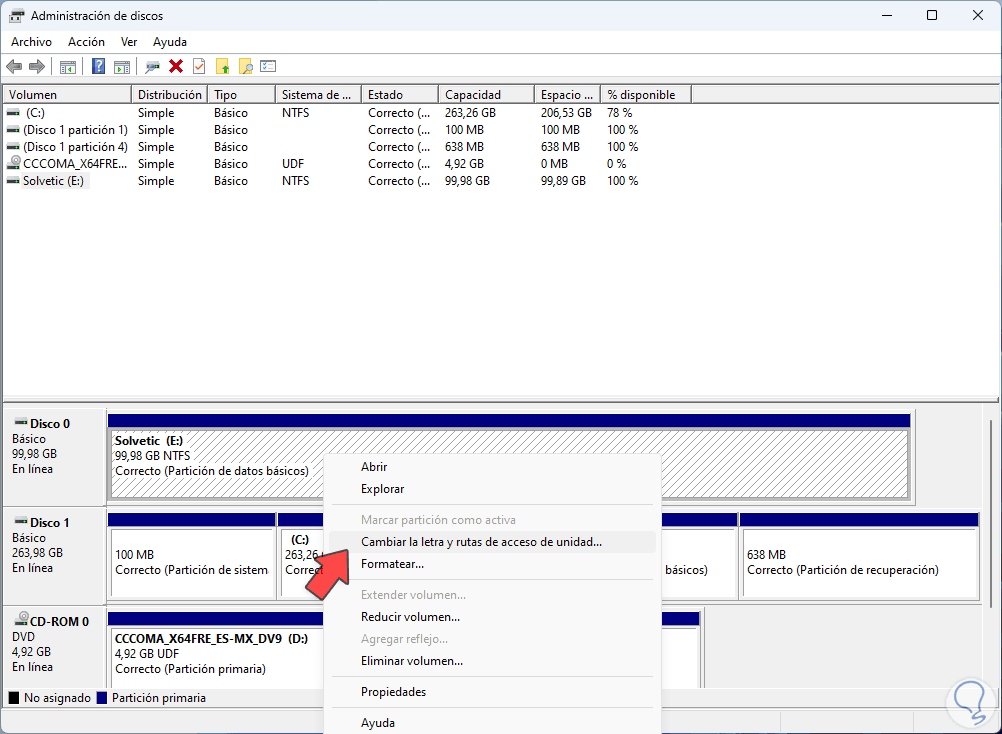The width and height of the screenshot is (1002, 734).
Task: Click the 263,26 GB capacity cell
Action: 470,112
